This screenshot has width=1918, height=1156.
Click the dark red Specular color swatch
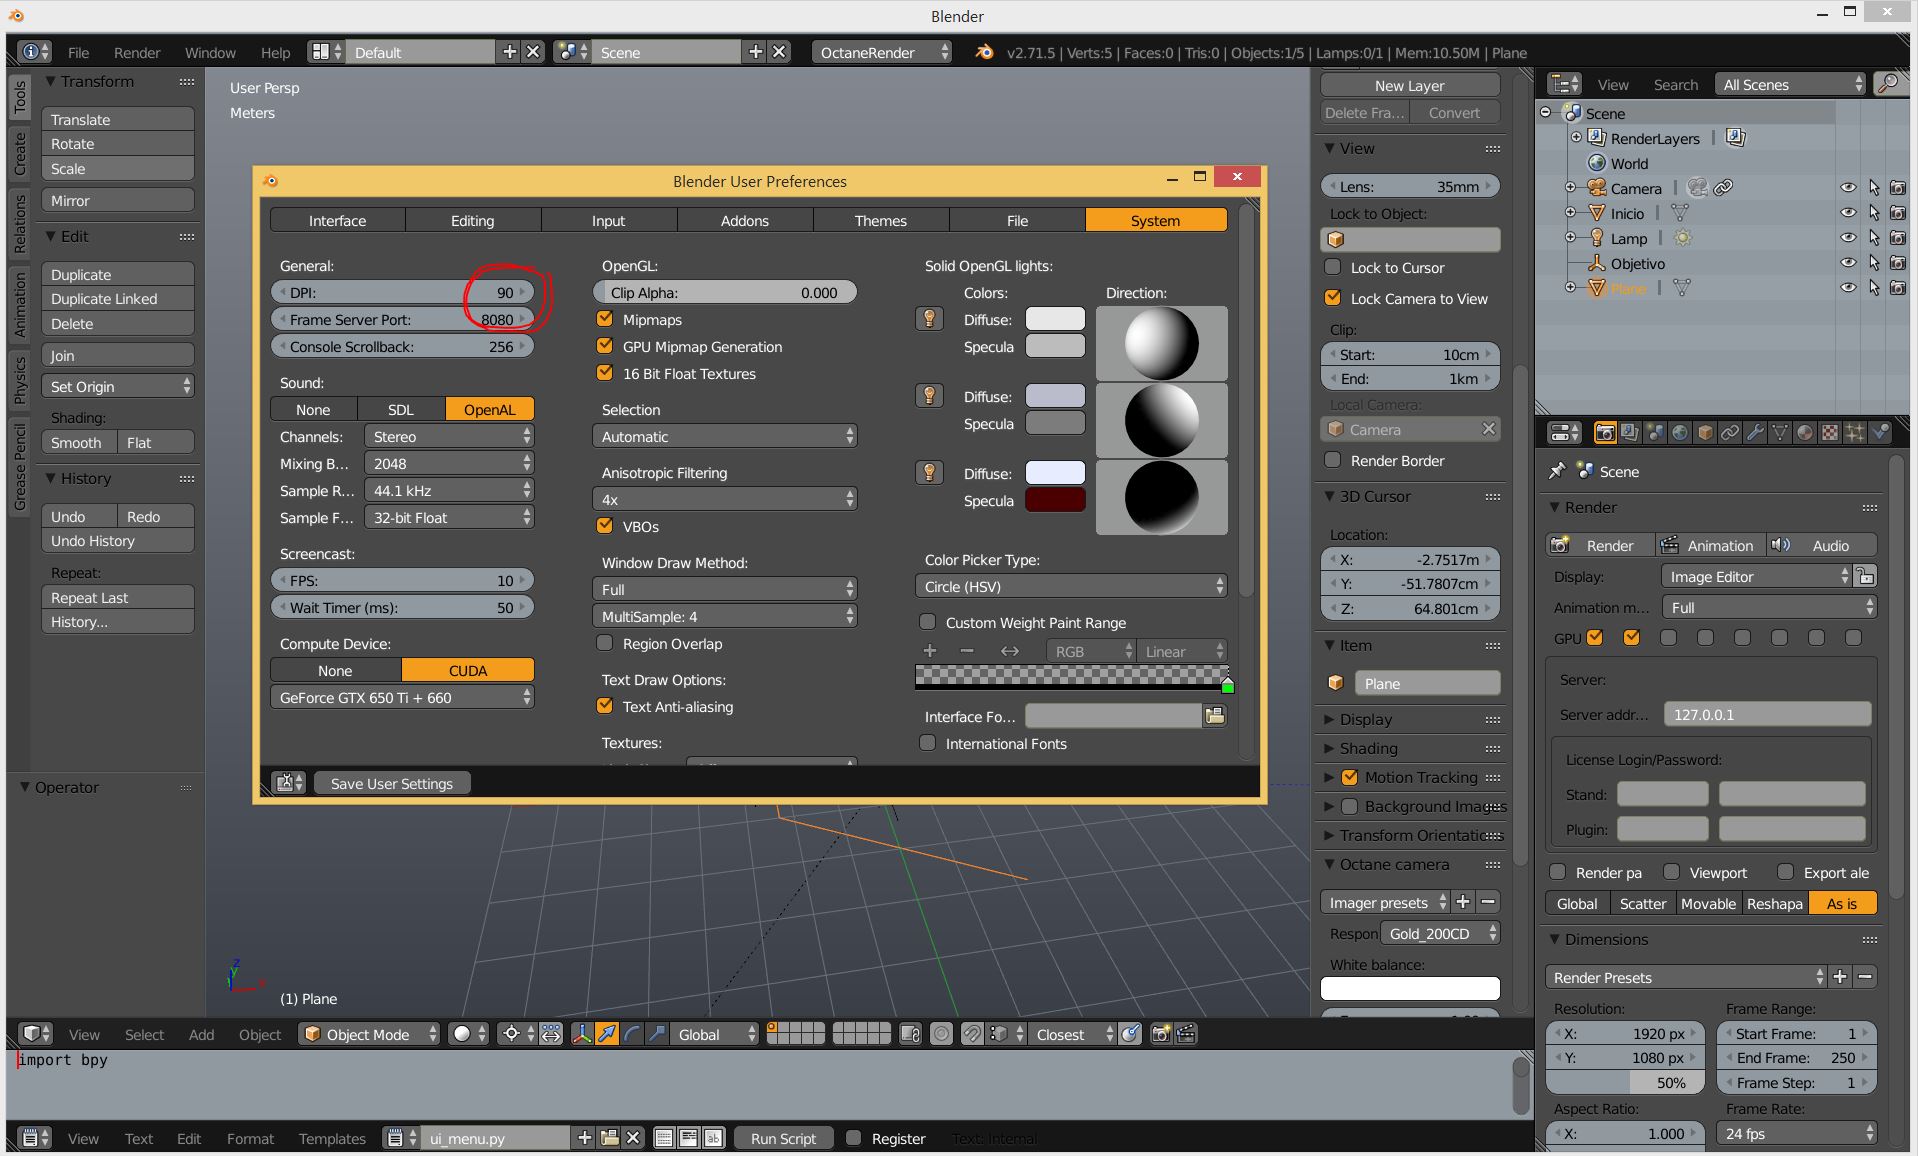coord(1055,500)
